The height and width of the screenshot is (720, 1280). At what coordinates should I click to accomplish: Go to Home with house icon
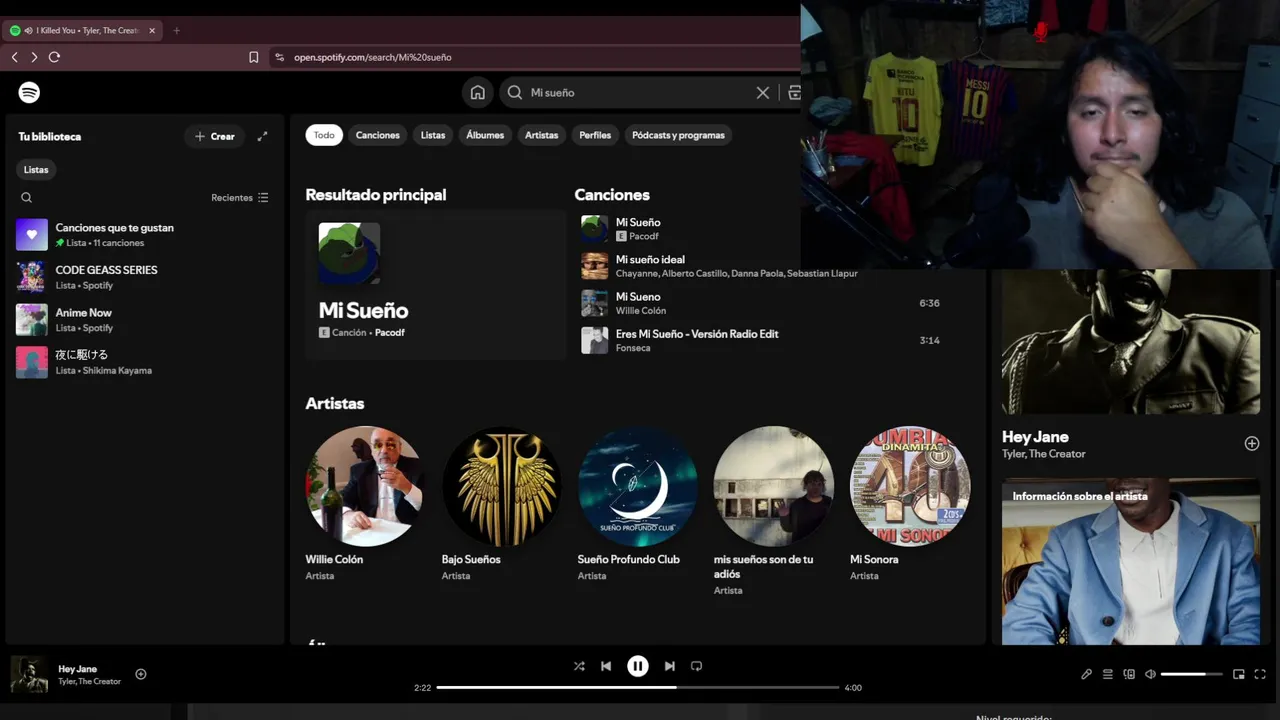tap(478, 92)
